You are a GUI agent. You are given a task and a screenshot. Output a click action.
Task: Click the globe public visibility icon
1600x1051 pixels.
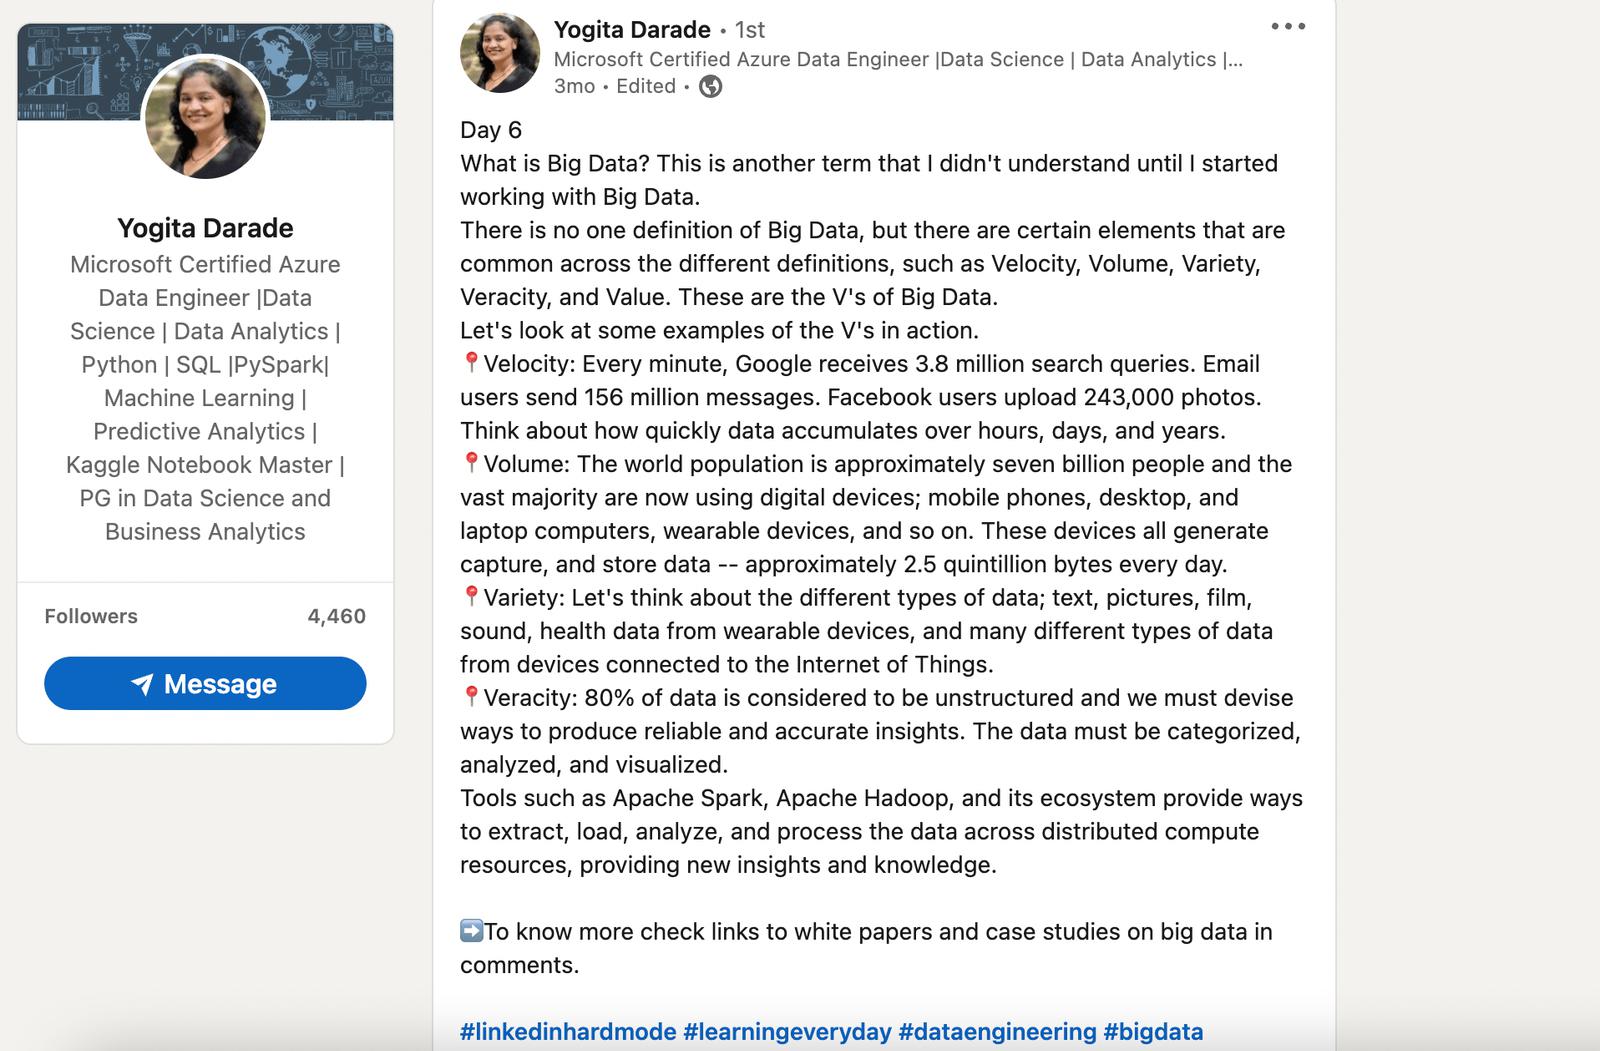(x=710, y=87)
